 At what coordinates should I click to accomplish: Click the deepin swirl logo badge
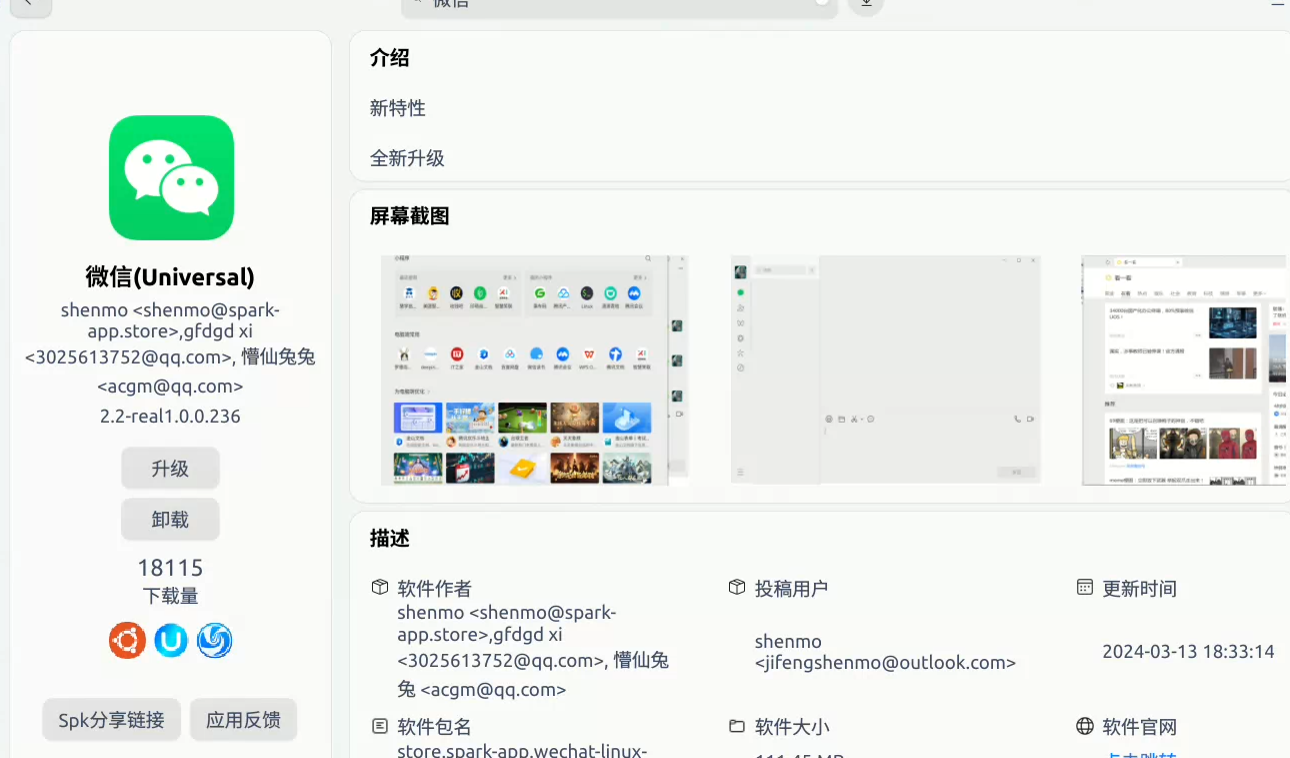tap(214, 640)
